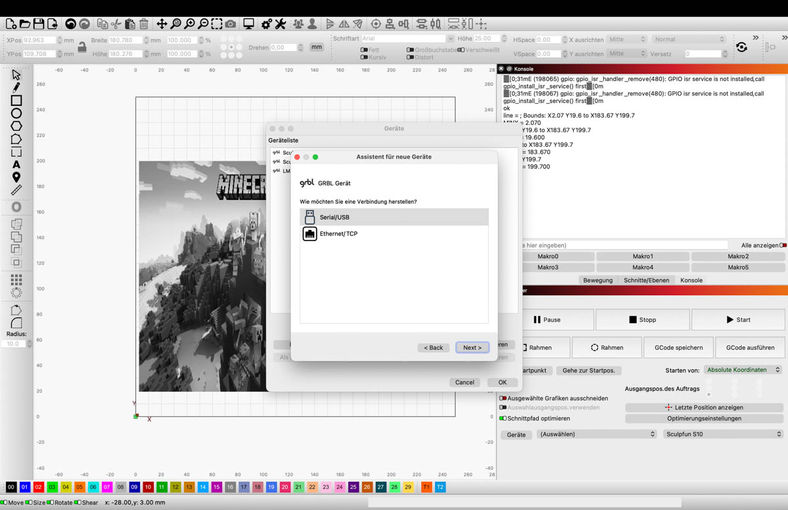Select the Position Laser pin tool

coord(16,177)
